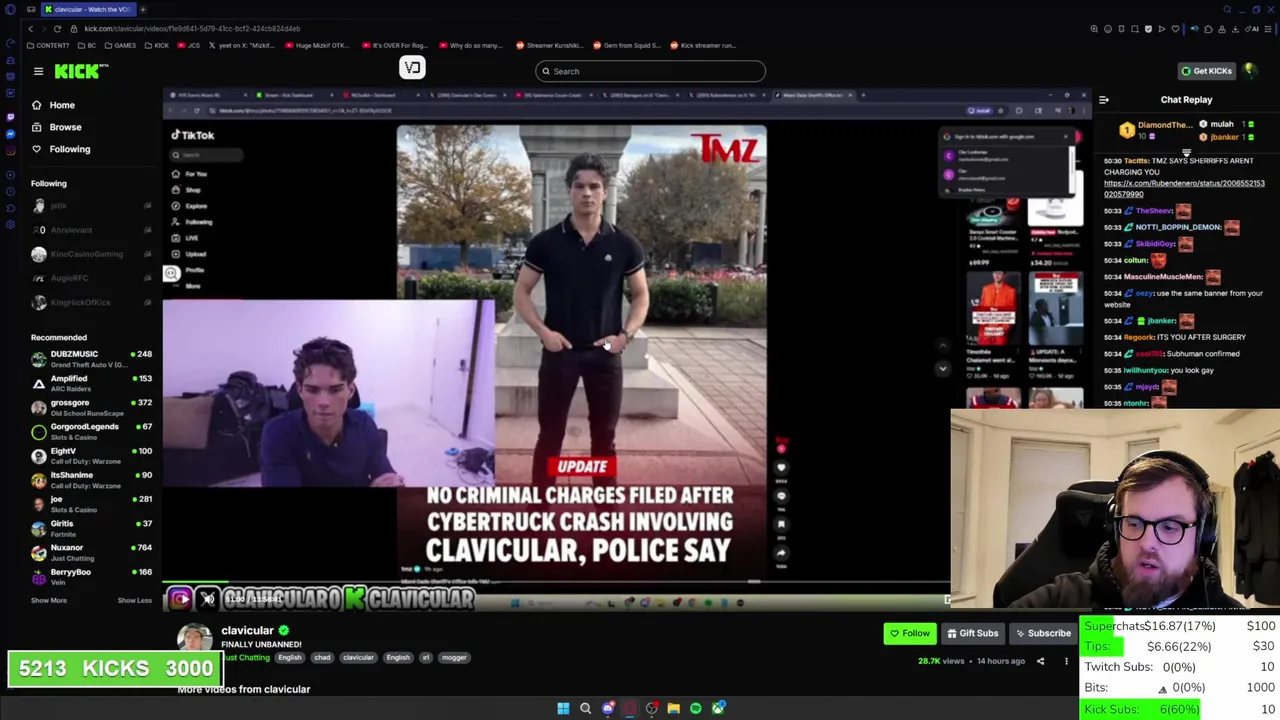The height and width of the screenshot is (720, 1280).
Task: Click Gift Subs button
Action: tap(973, 633)
